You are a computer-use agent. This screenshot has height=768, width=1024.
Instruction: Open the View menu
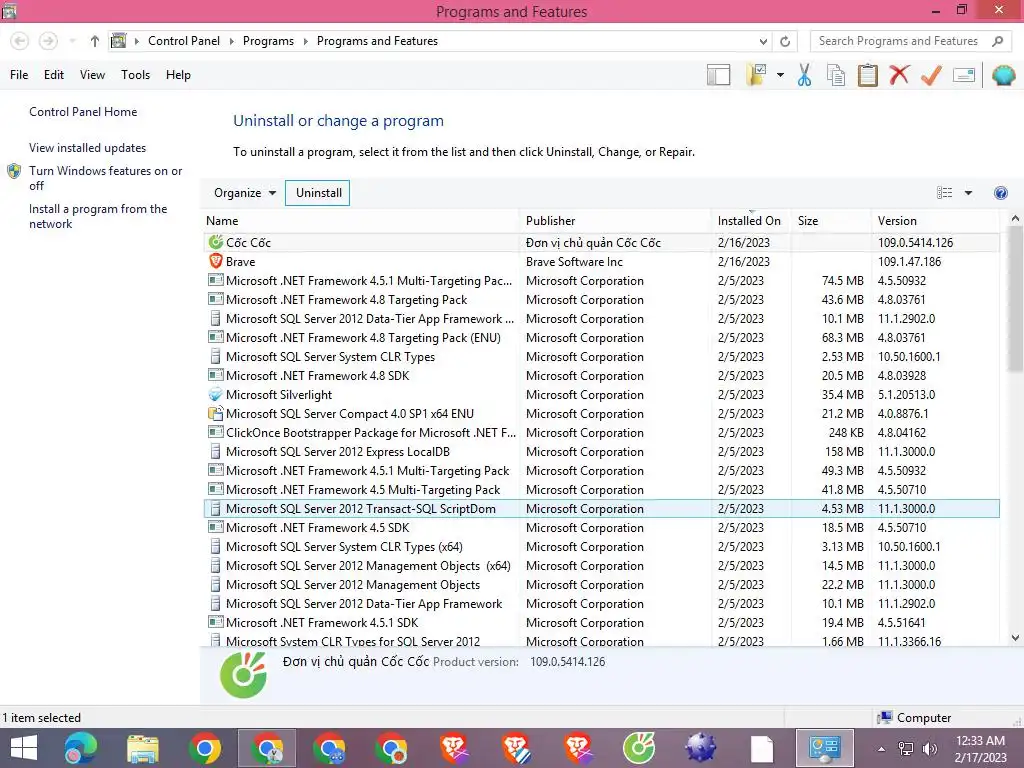(x=92, y=75)
